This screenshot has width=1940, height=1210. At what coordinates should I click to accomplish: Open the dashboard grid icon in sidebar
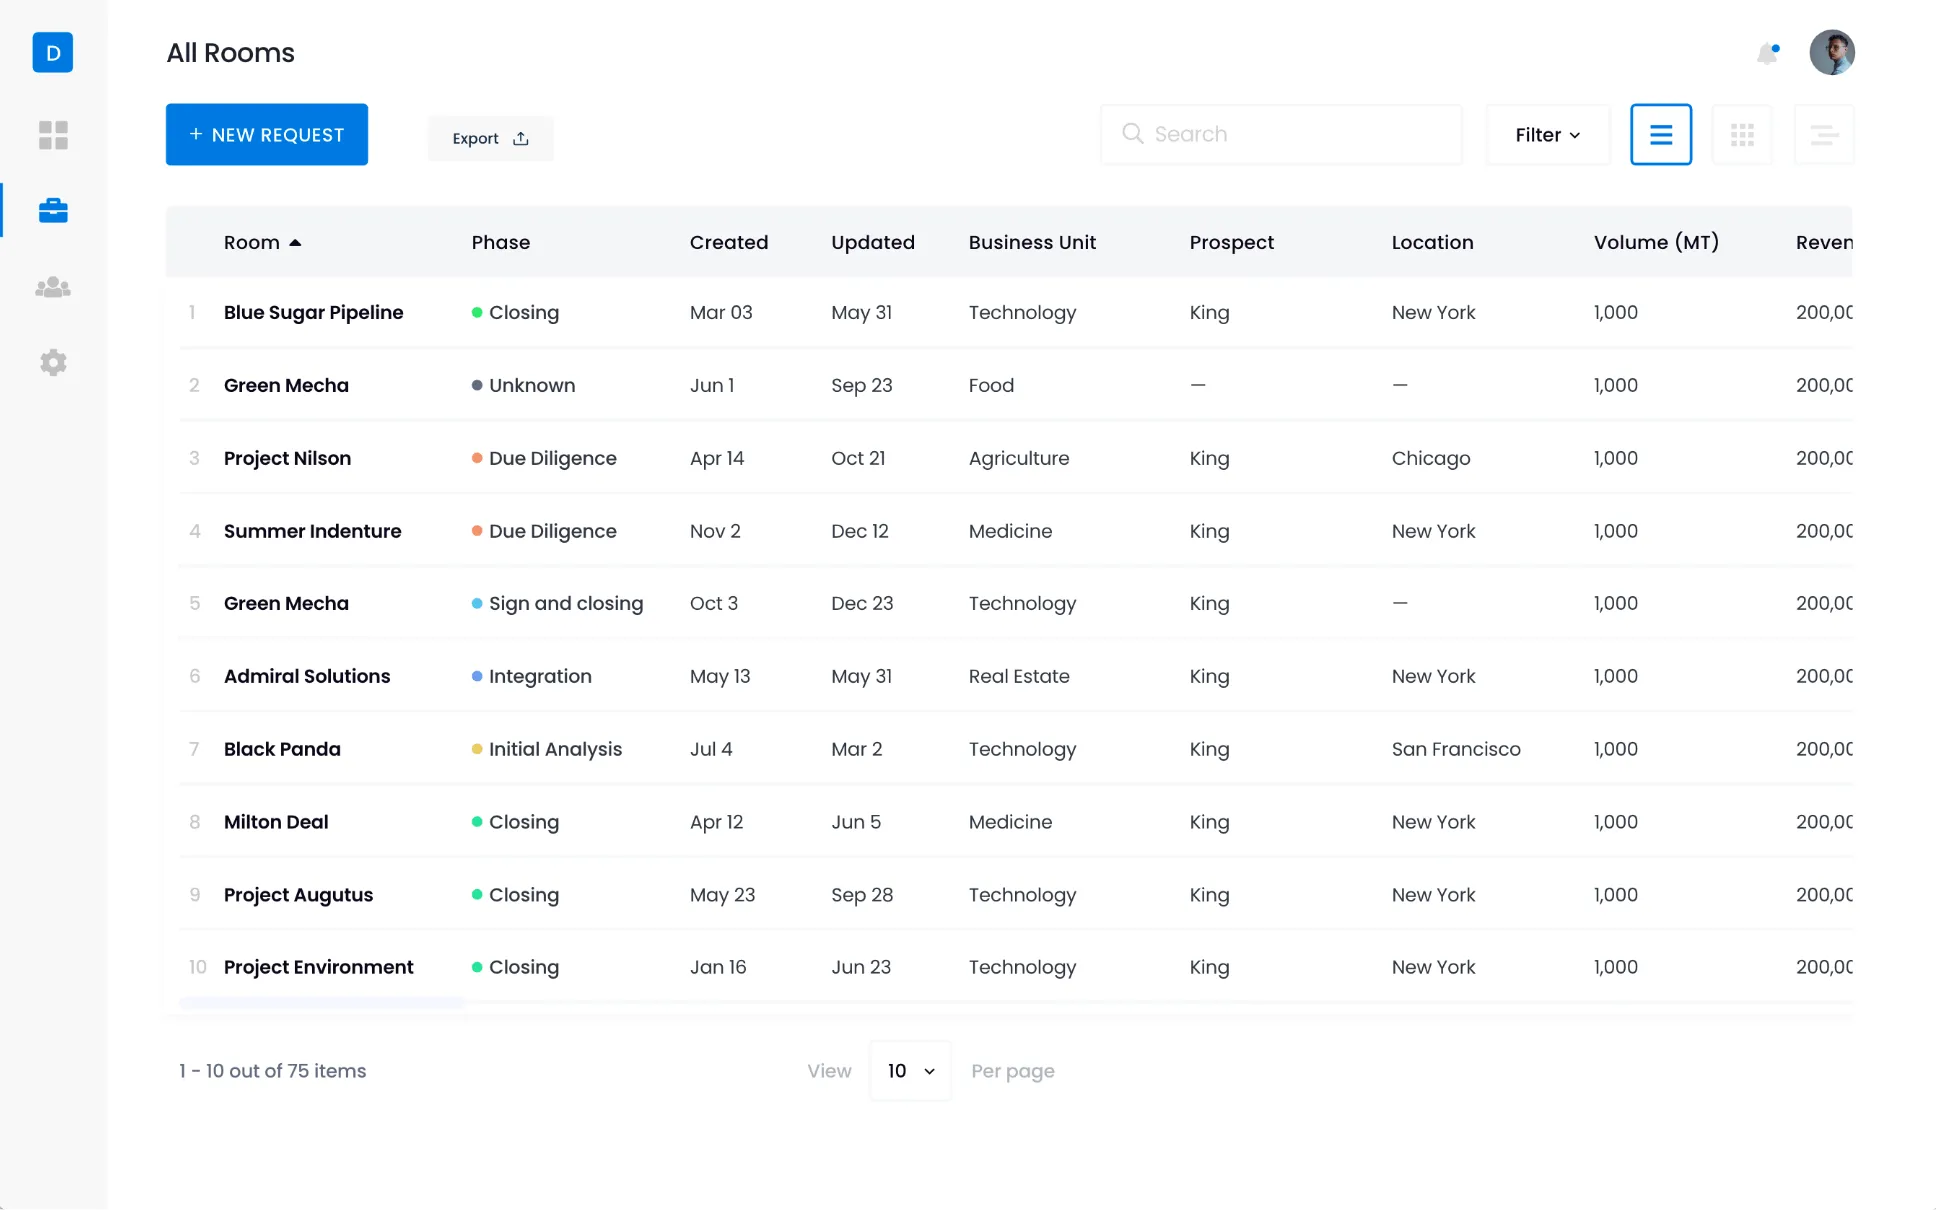tap(53, 135)
